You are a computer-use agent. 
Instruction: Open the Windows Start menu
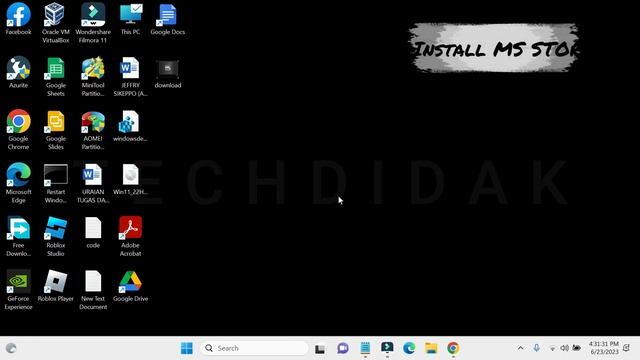187,348
